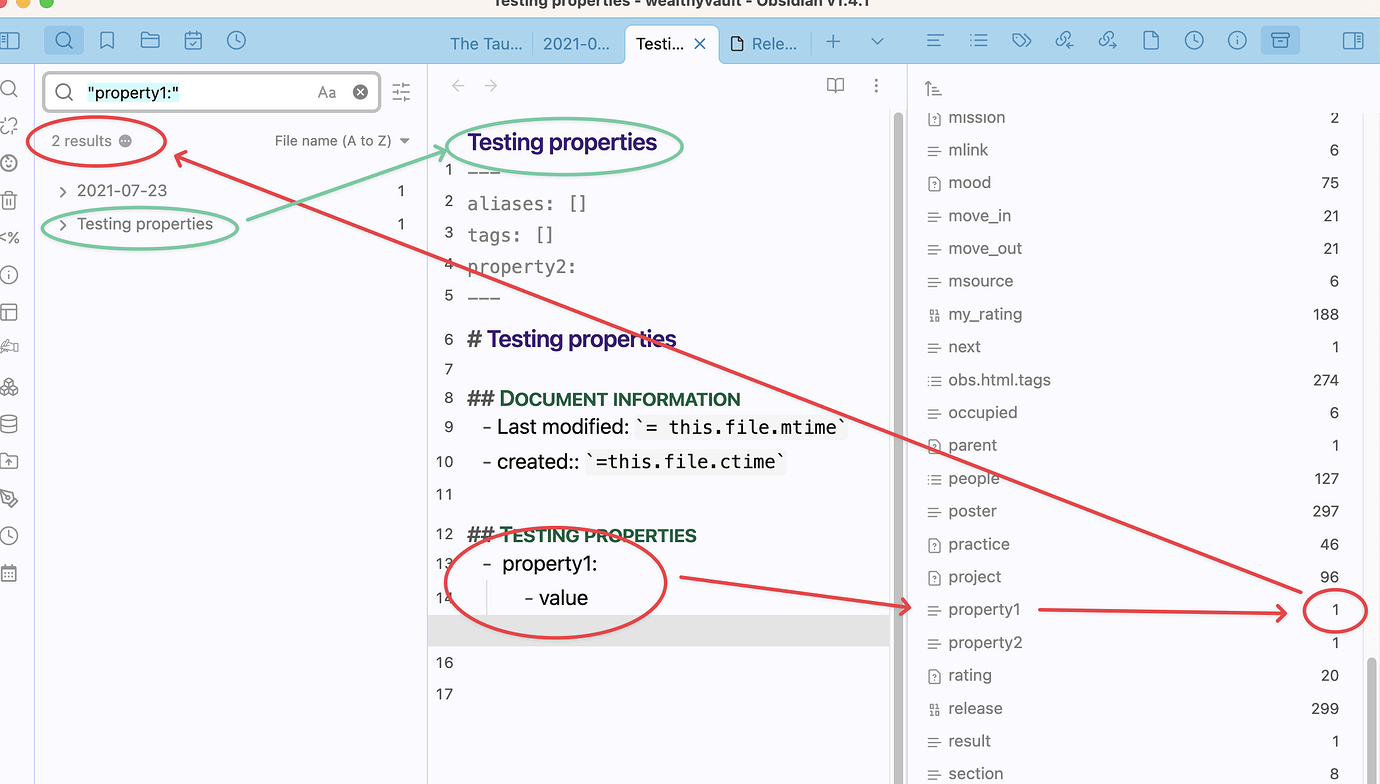Viewport: 1380px width, 784px height.
Task: Change sort order of the properties list
Action: 933,88
